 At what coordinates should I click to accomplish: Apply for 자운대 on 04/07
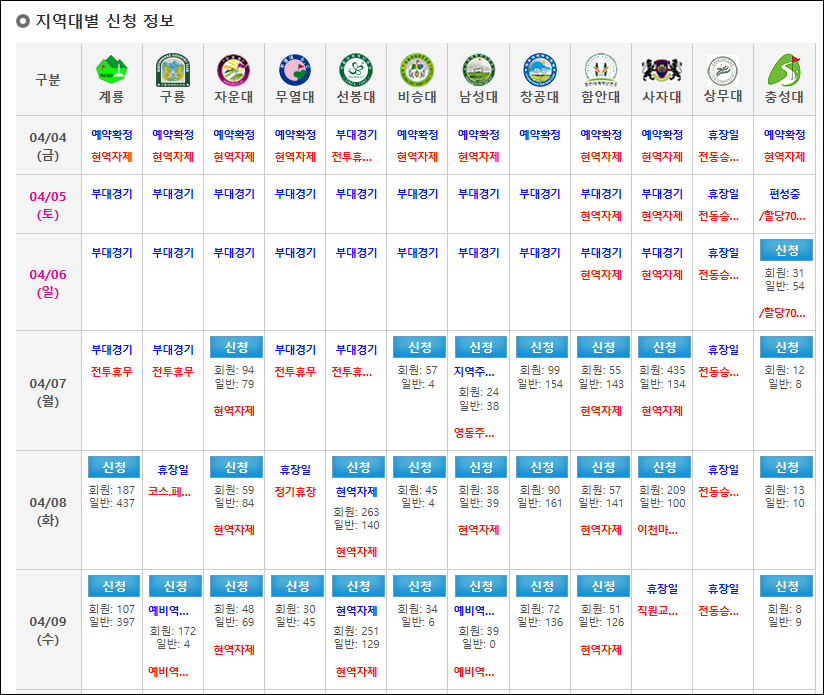tap(236, 347)
